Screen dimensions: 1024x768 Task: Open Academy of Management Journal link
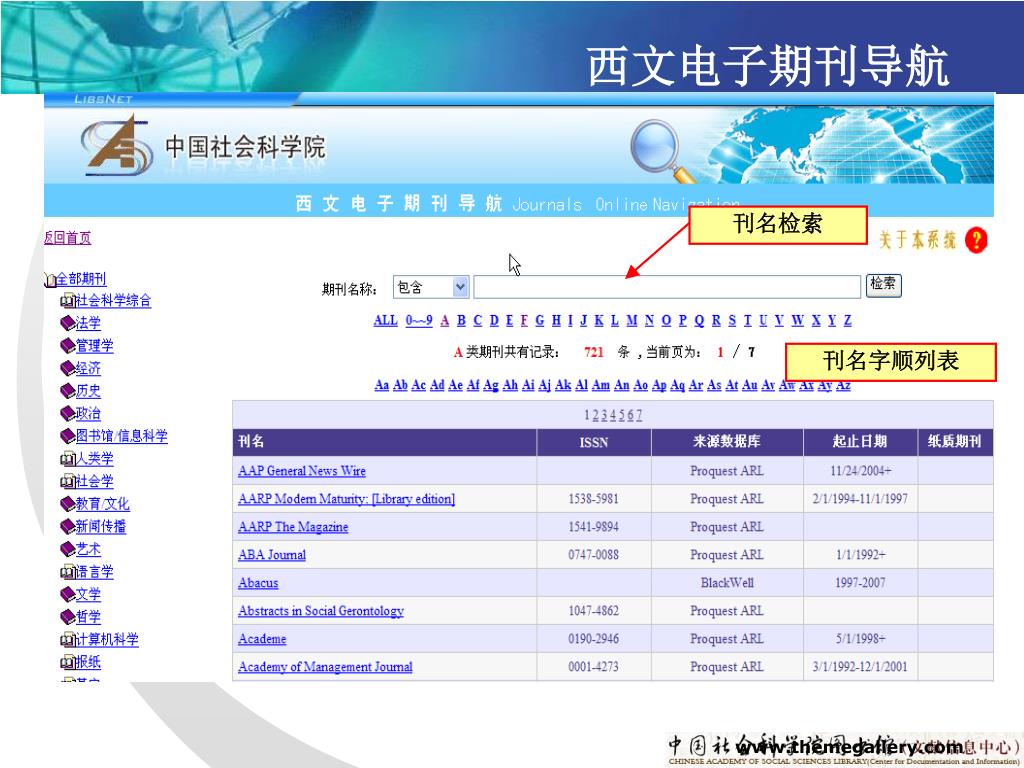pos(325,667)
